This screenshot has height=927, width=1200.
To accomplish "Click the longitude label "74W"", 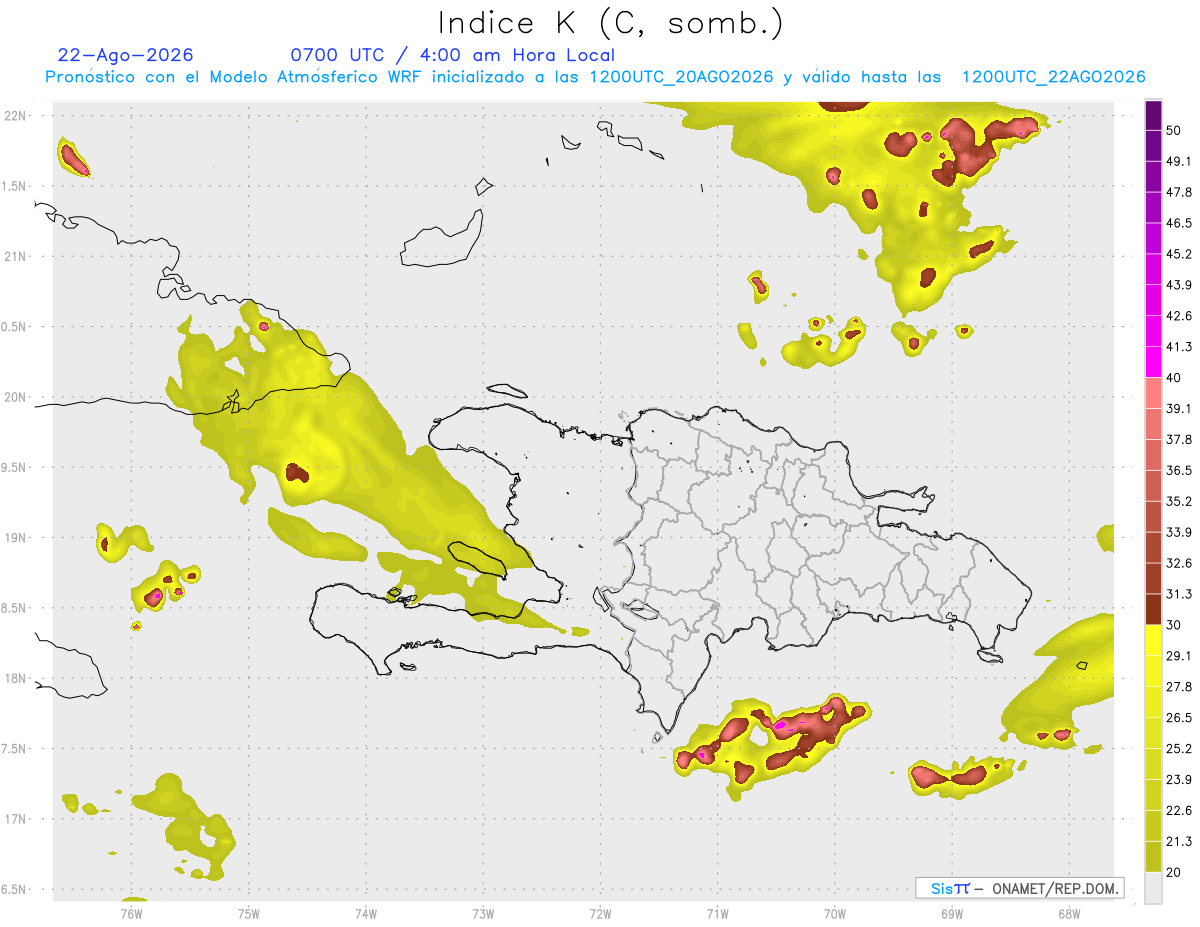I will [x=366, y=914].
